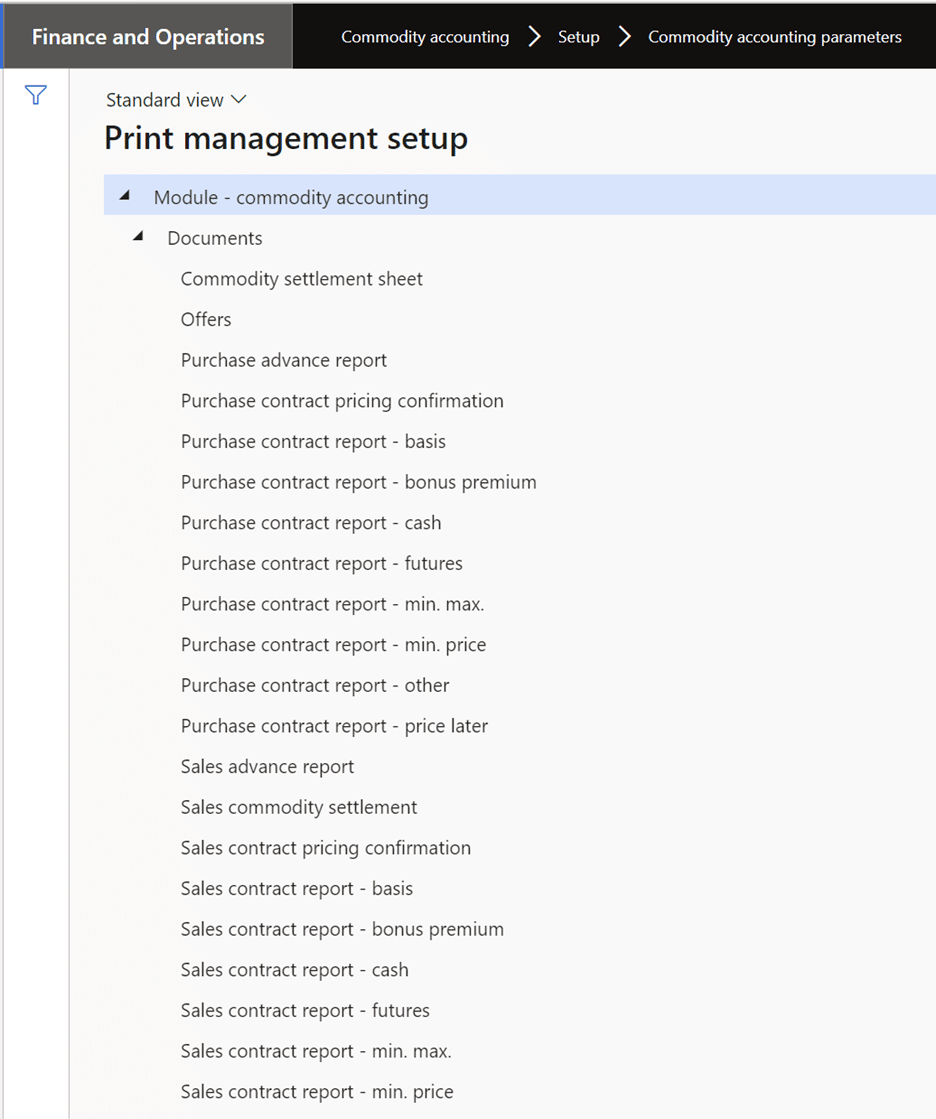Image resolution: width=936 pixels, height=1119 pixels.
Task: Select Purchase contract report - price later
Action: pos(333,725)
